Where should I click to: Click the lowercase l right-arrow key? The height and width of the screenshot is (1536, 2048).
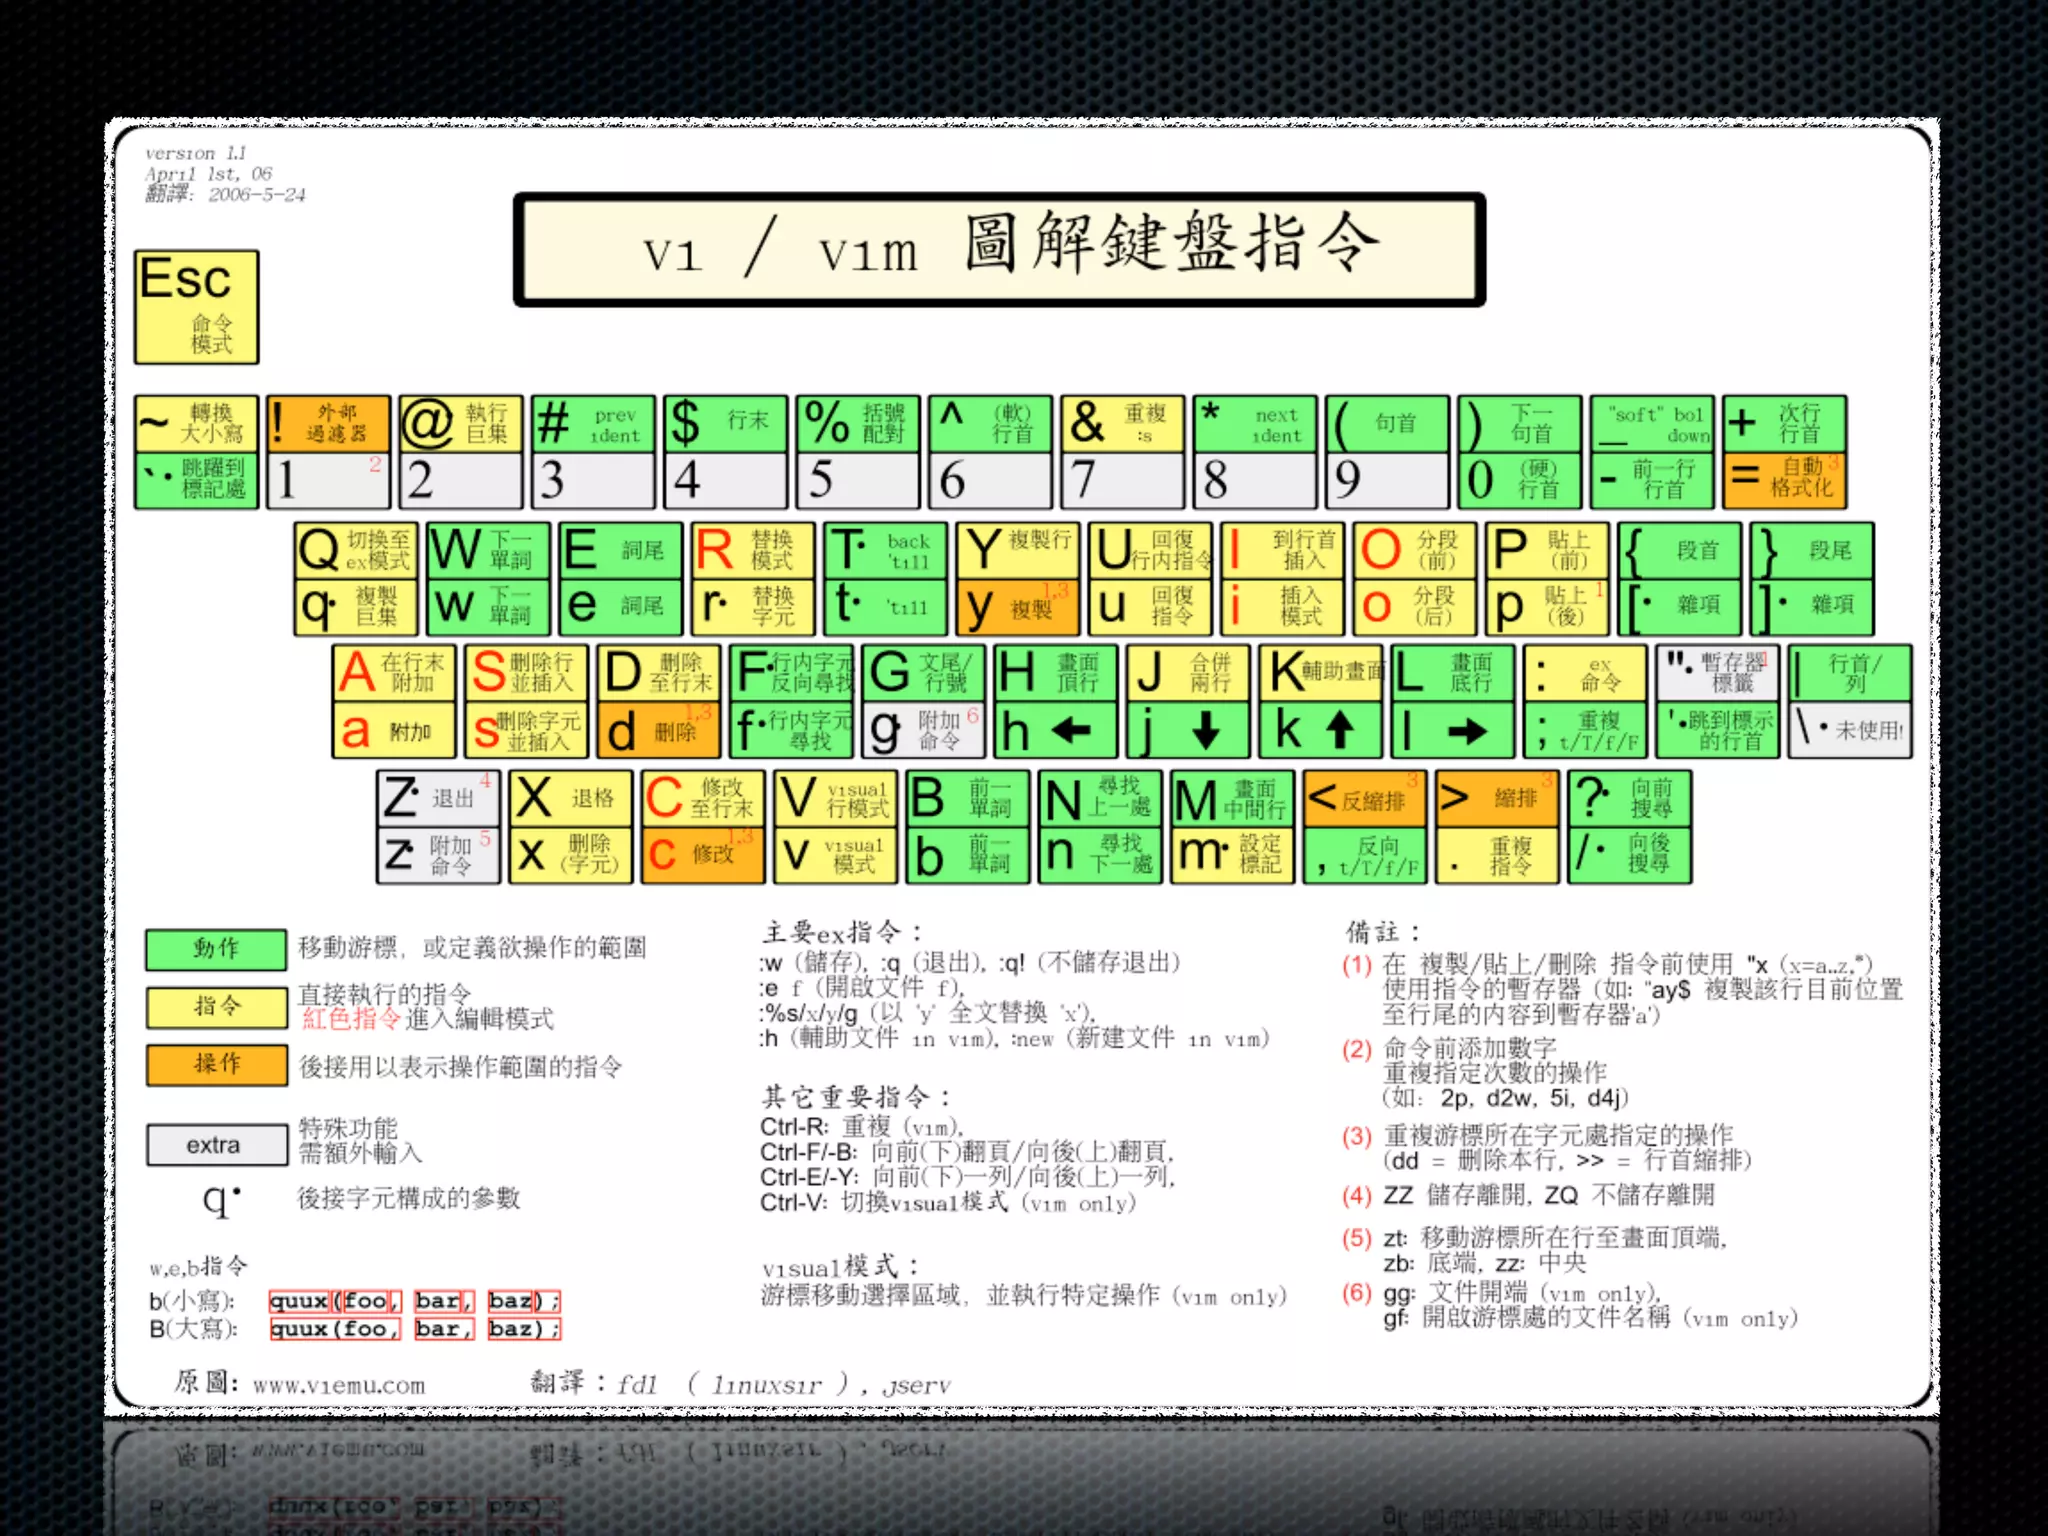coord(1451,731)
